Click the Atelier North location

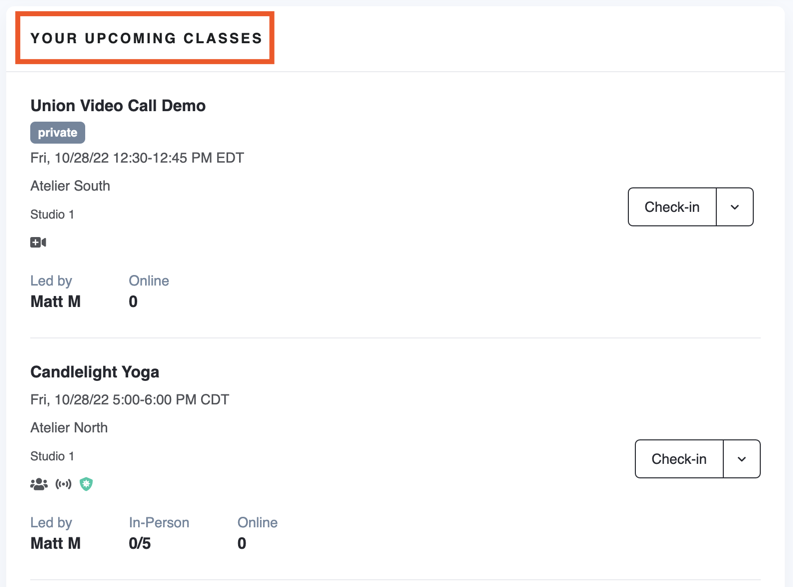pos(69,428)
